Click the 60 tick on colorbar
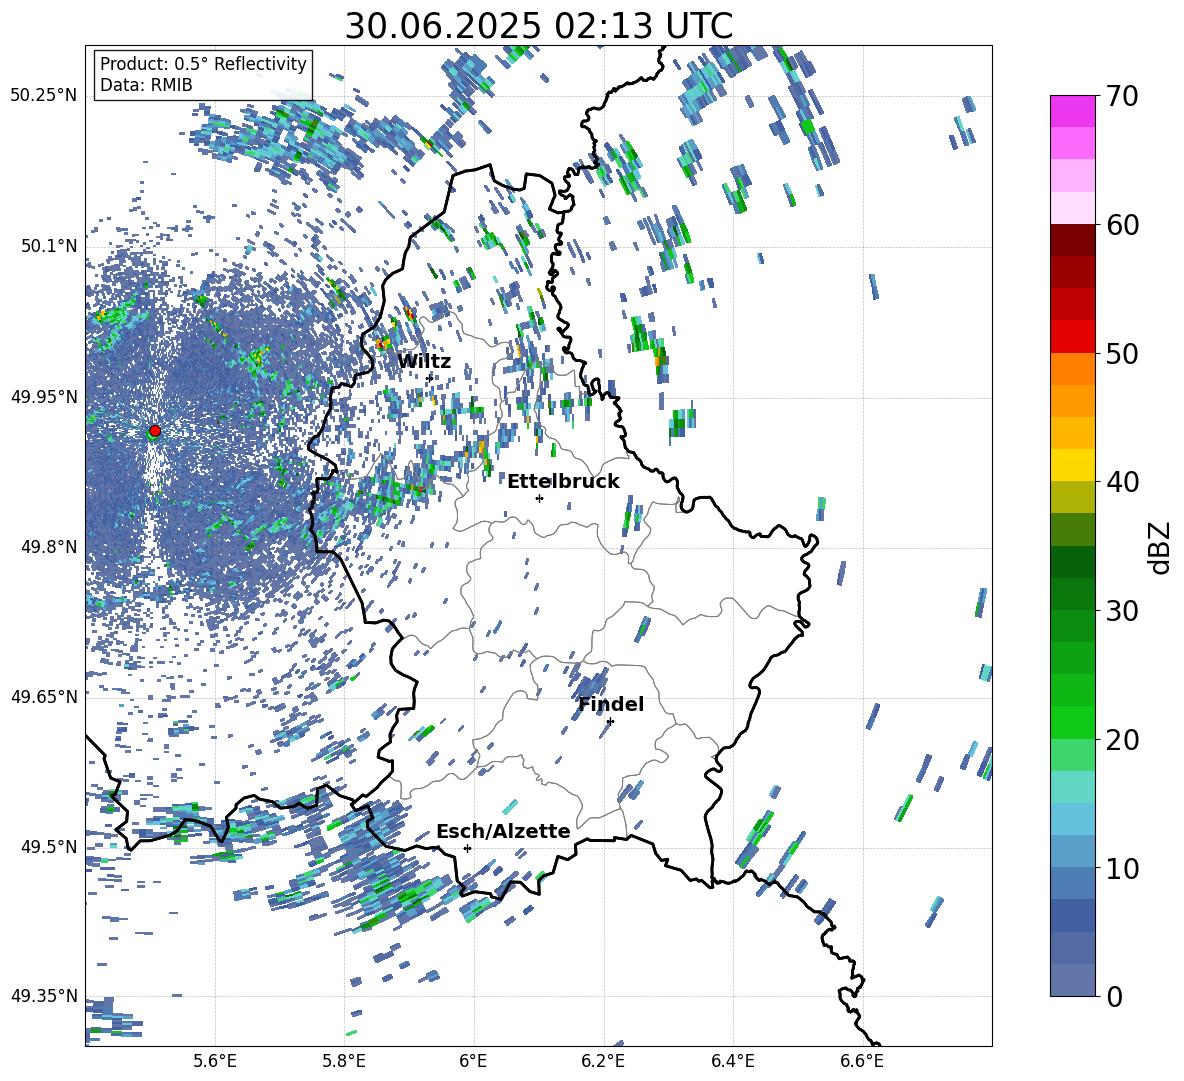 click(1121, 224)
